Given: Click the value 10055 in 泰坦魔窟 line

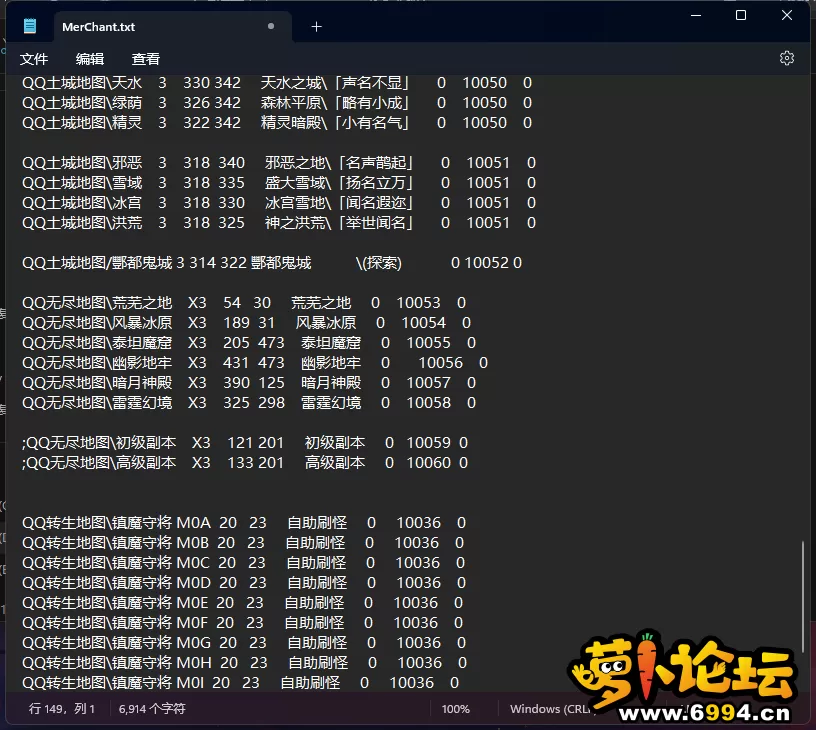Looking at the screenshot, I should click(428, 343).
